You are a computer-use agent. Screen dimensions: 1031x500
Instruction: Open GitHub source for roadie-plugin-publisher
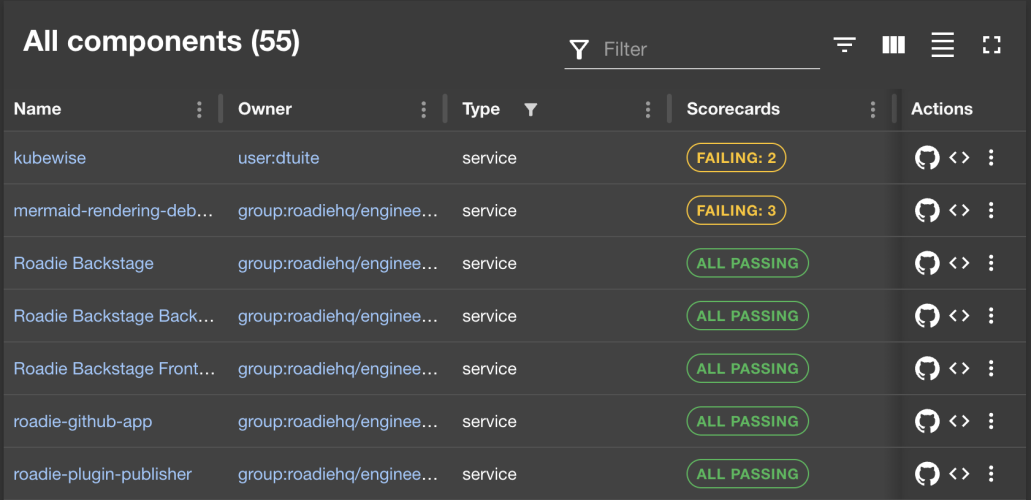point(927,474)
